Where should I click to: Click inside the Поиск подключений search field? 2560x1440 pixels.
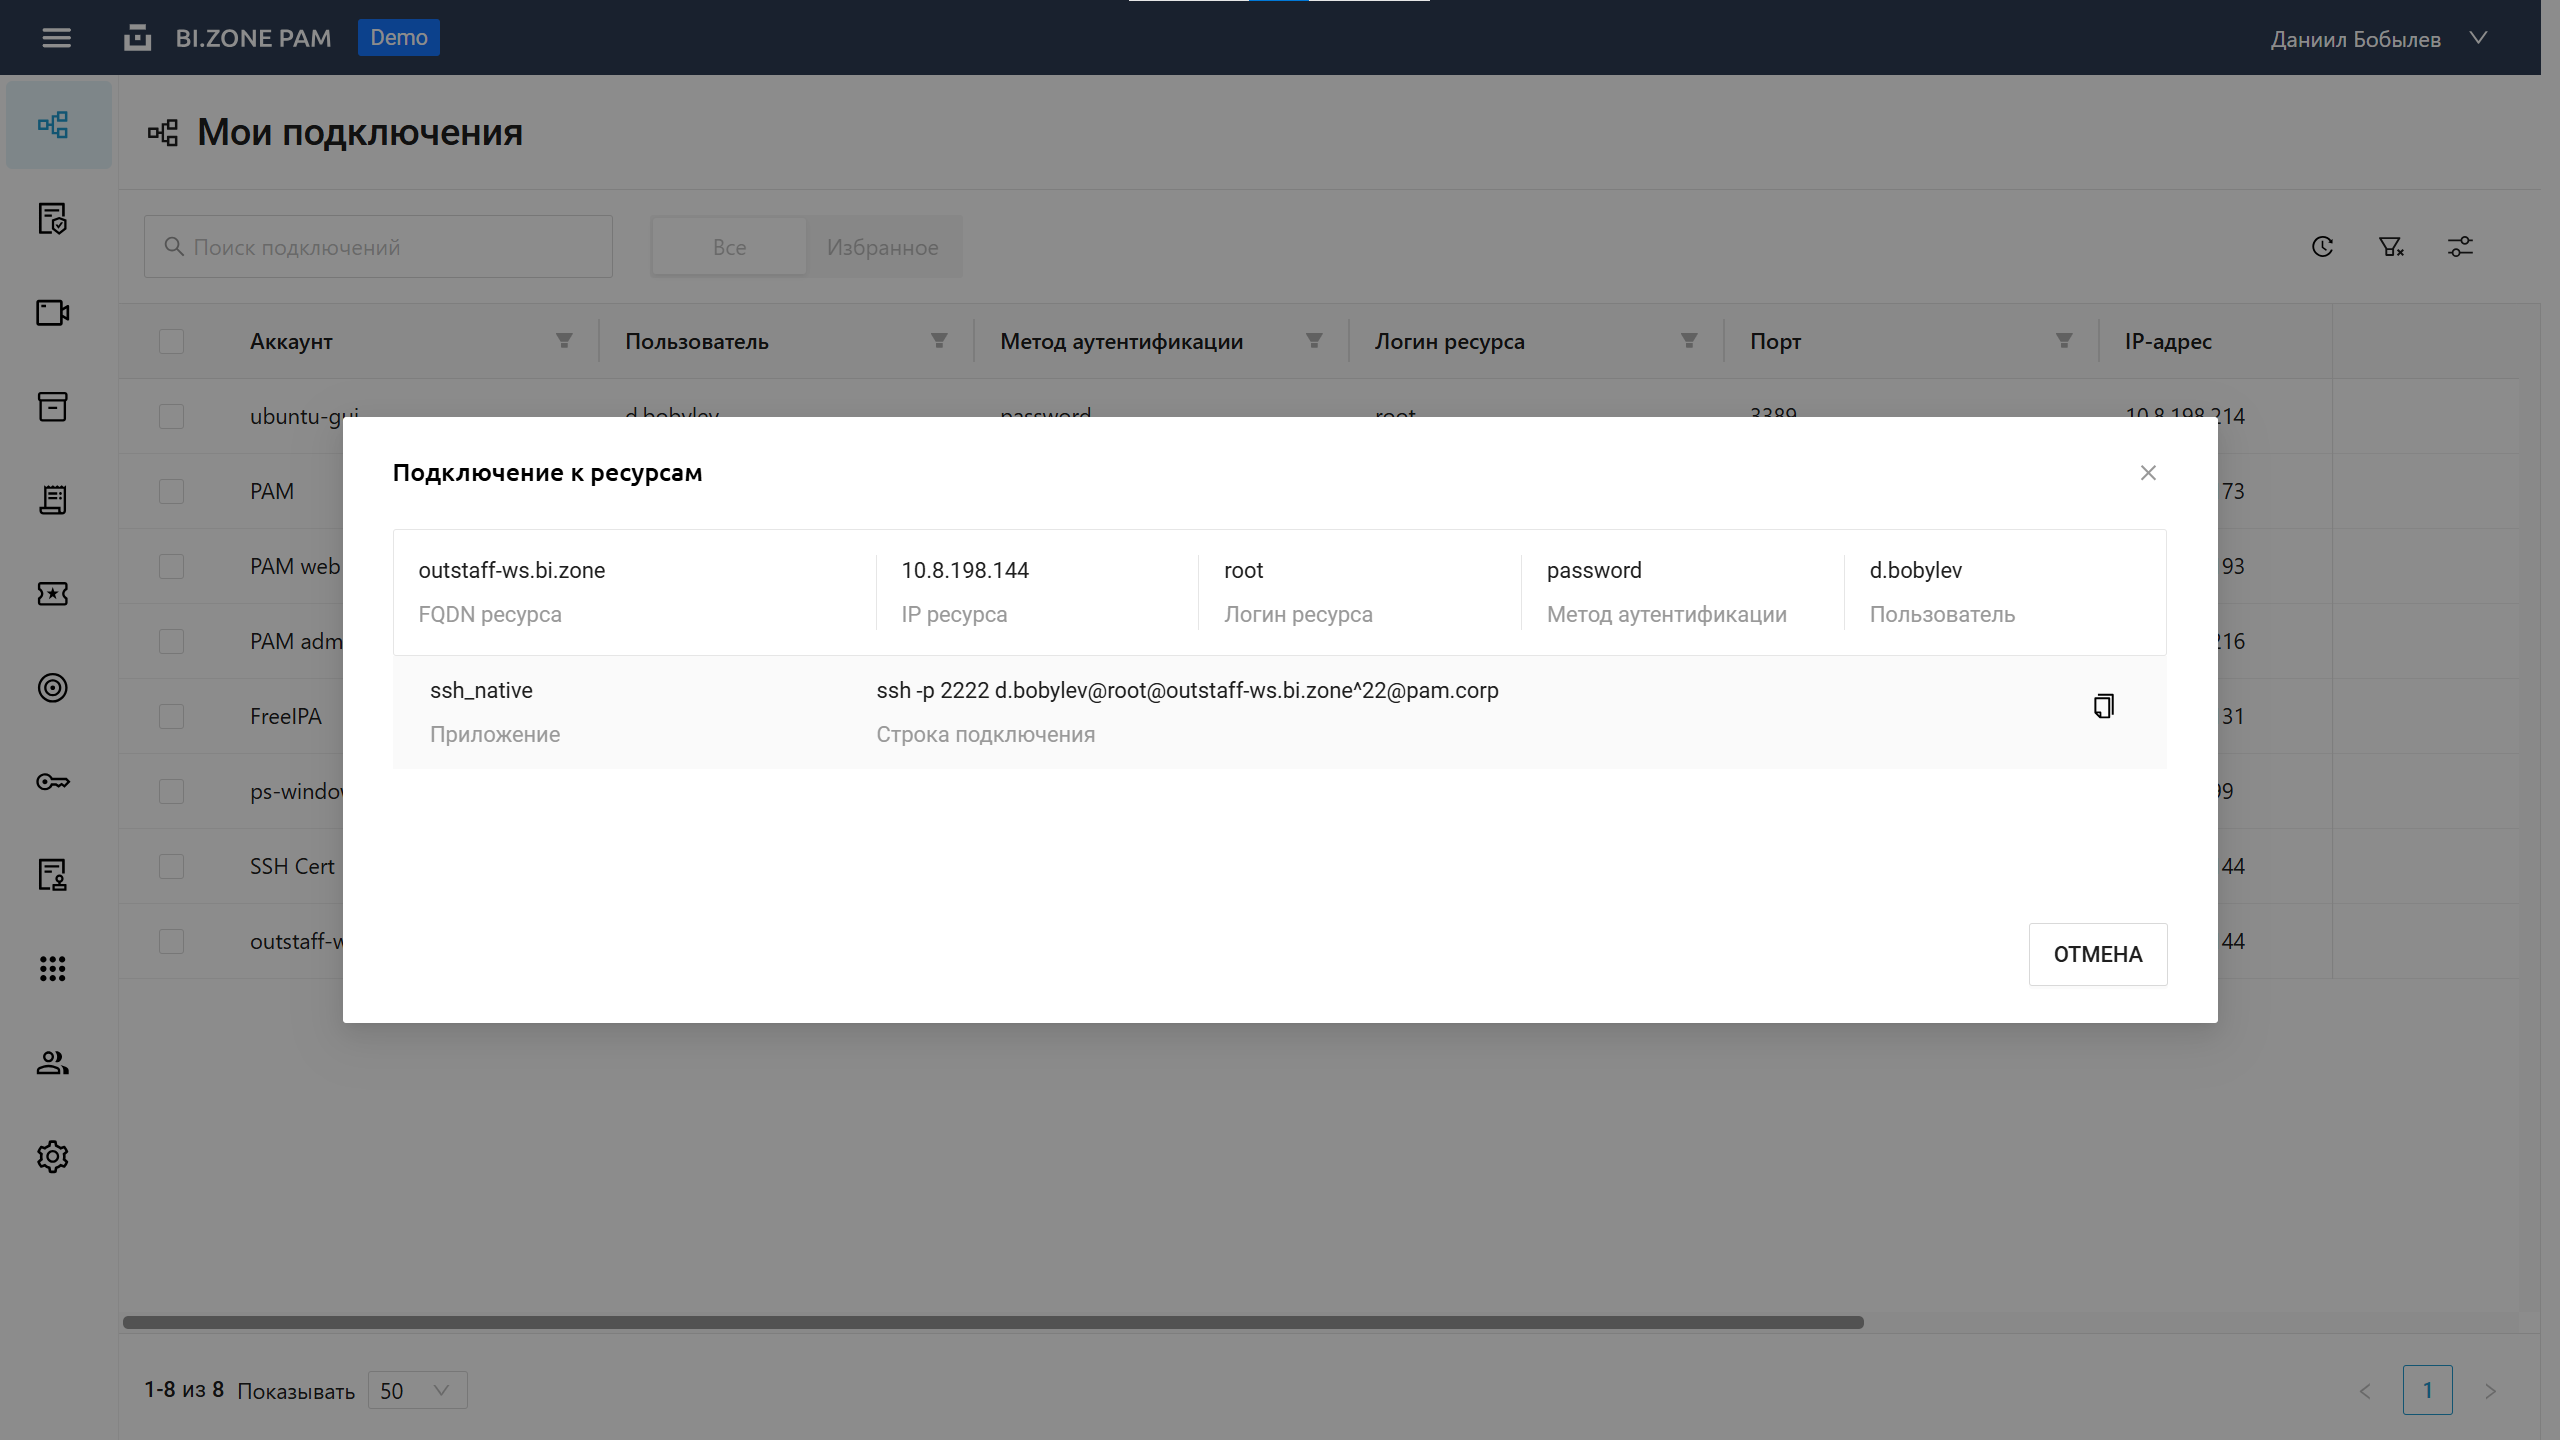380,246
